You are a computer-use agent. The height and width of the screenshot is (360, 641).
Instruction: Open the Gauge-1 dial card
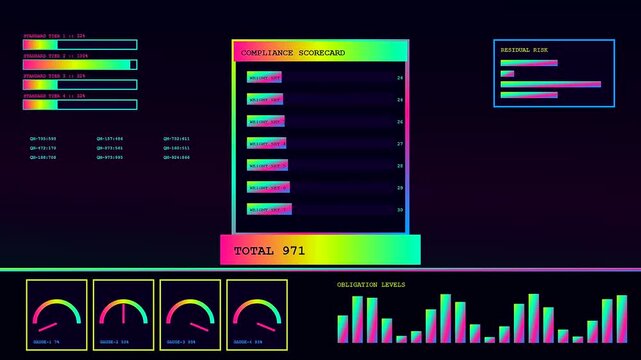click(57, 315)
